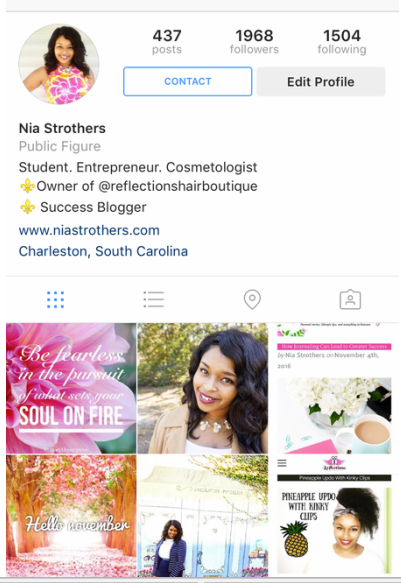401x583 pixels.
Task: Open the portrait post with tan coat
Action: pos(203,388)
